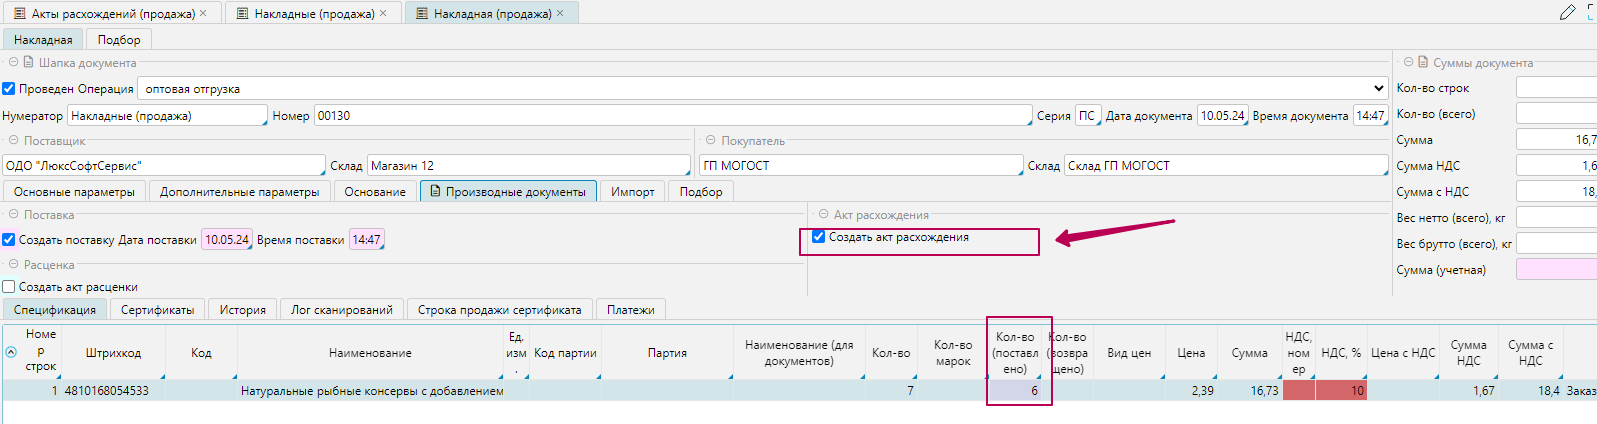Collapse the Поставщик section
The width and height of the screenshot is (1597, 424).
pyautogui.click(x=13, y=141)
